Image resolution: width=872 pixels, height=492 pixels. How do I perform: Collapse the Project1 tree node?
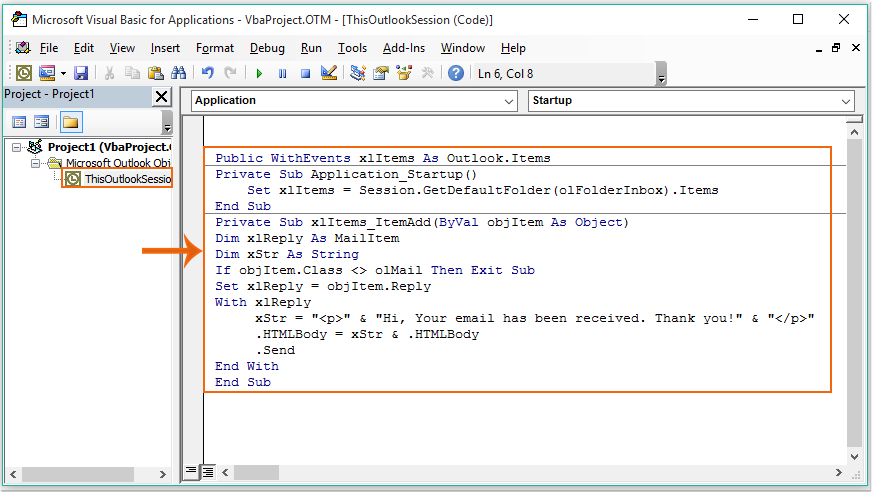pos(17,148)
